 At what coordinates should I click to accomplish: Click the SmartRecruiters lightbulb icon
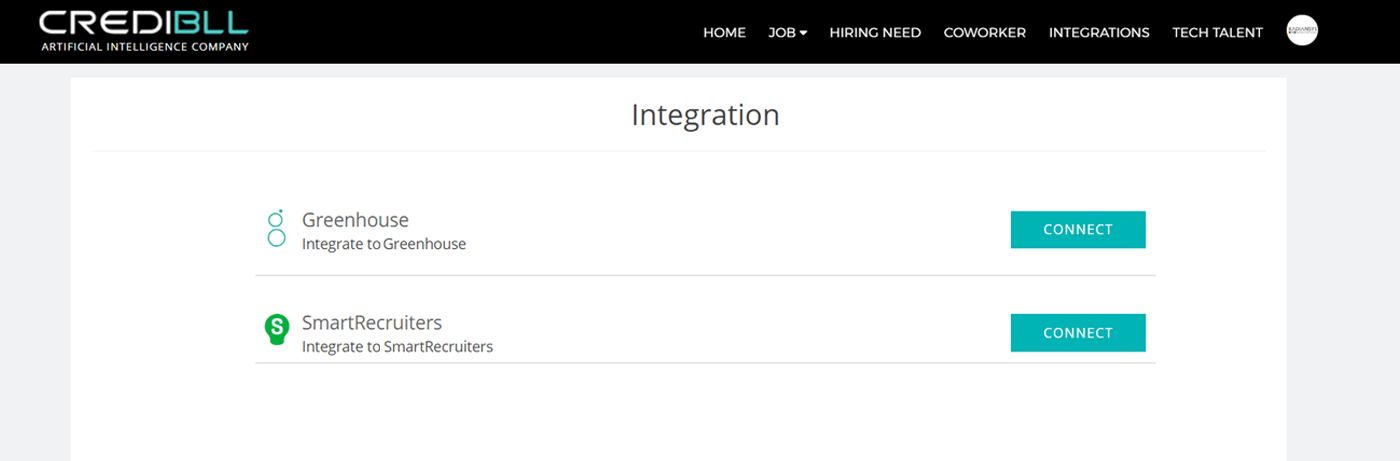[276, 330]
